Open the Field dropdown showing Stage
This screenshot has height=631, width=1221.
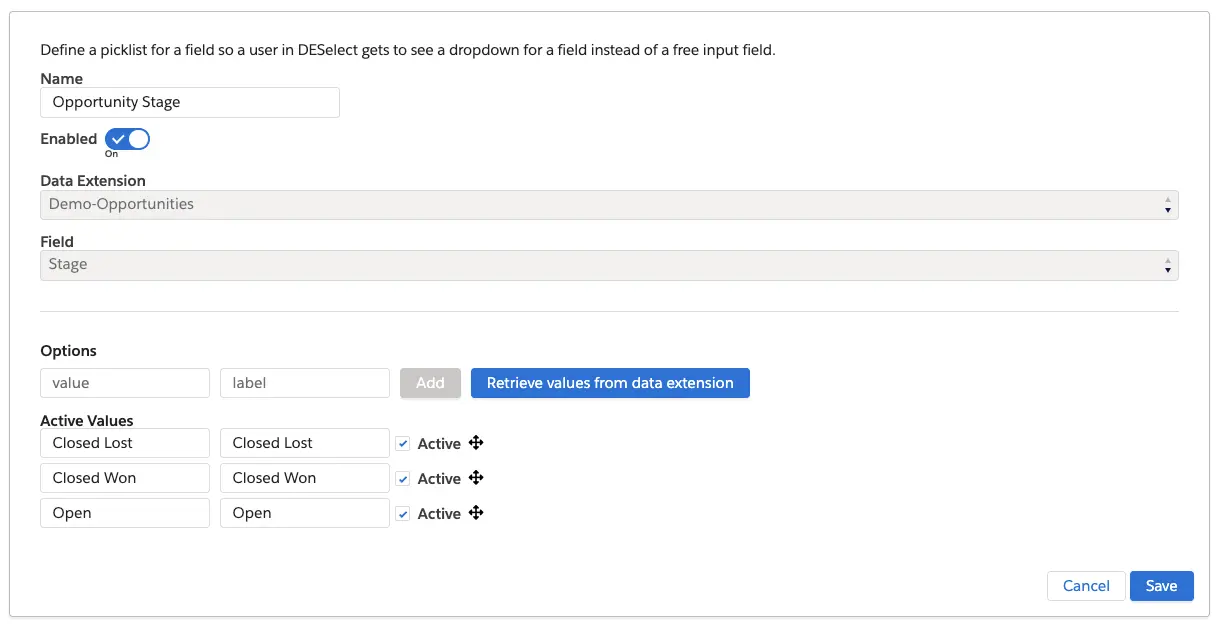(608, 265)
